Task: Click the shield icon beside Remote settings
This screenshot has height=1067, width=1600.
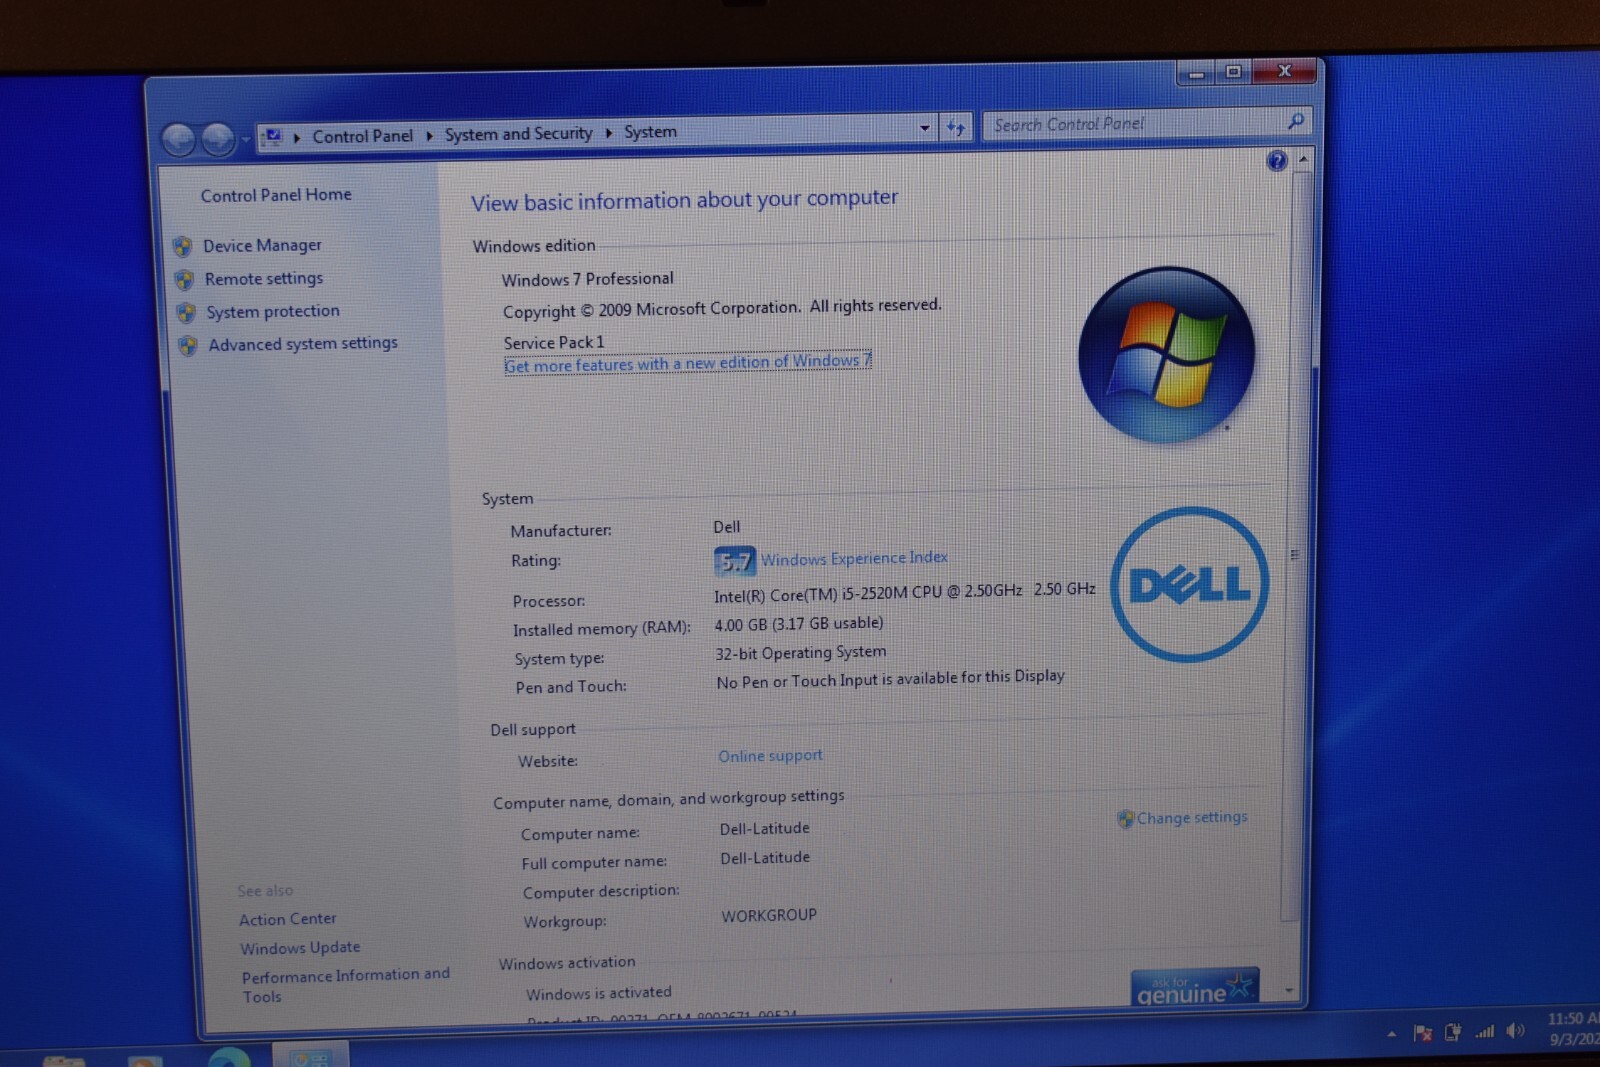Action: [x=184, y=279]
